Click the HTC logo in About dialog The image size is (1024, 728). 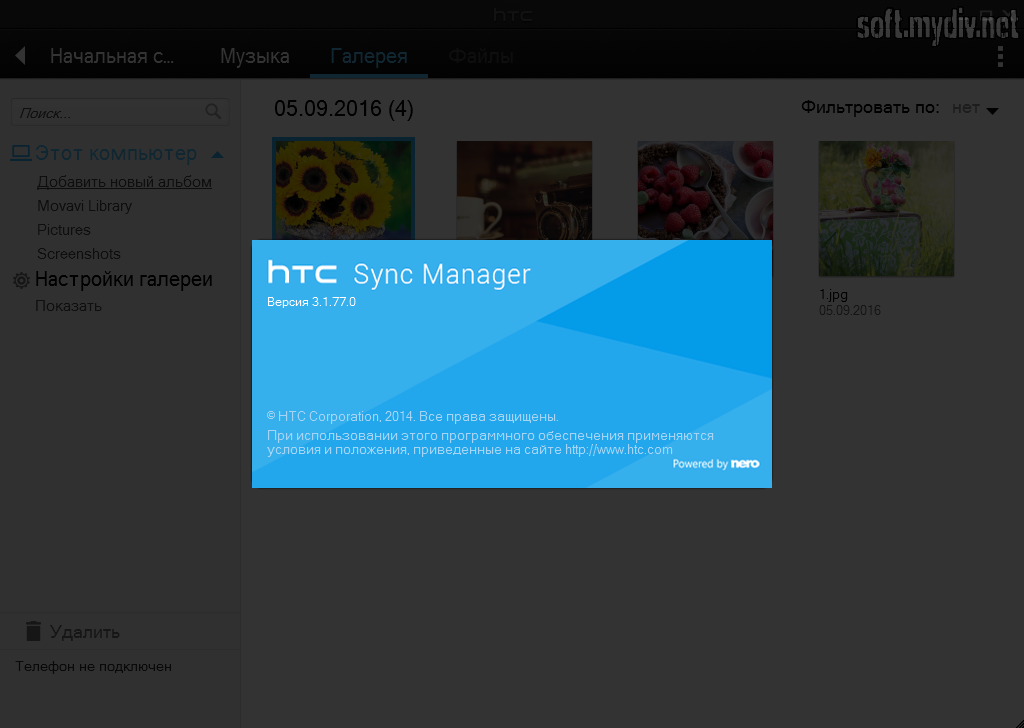tap(302, 272)
